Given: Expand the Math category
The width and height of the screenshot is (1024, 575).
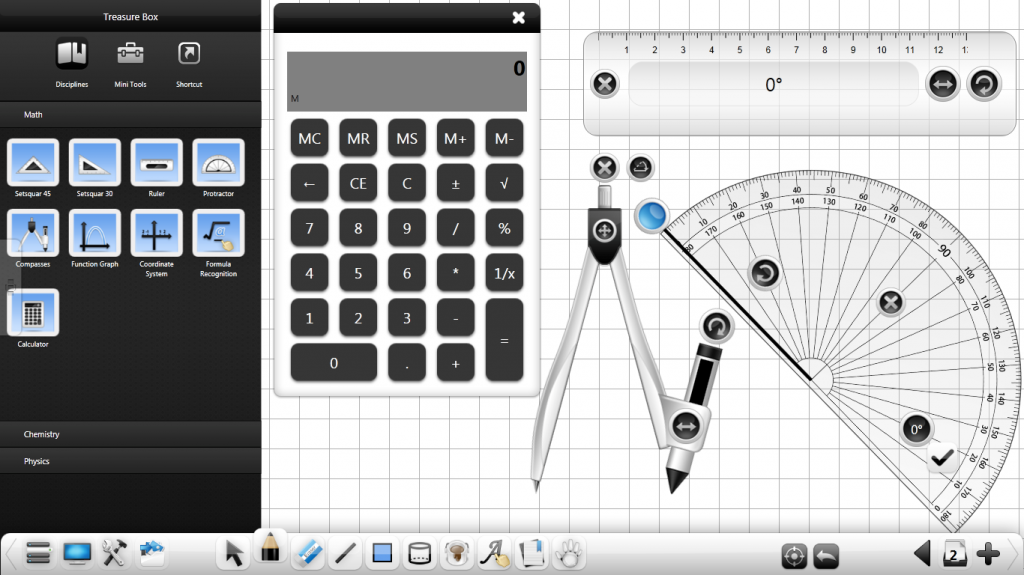Looking at the screenshot, I should [131, 114].
